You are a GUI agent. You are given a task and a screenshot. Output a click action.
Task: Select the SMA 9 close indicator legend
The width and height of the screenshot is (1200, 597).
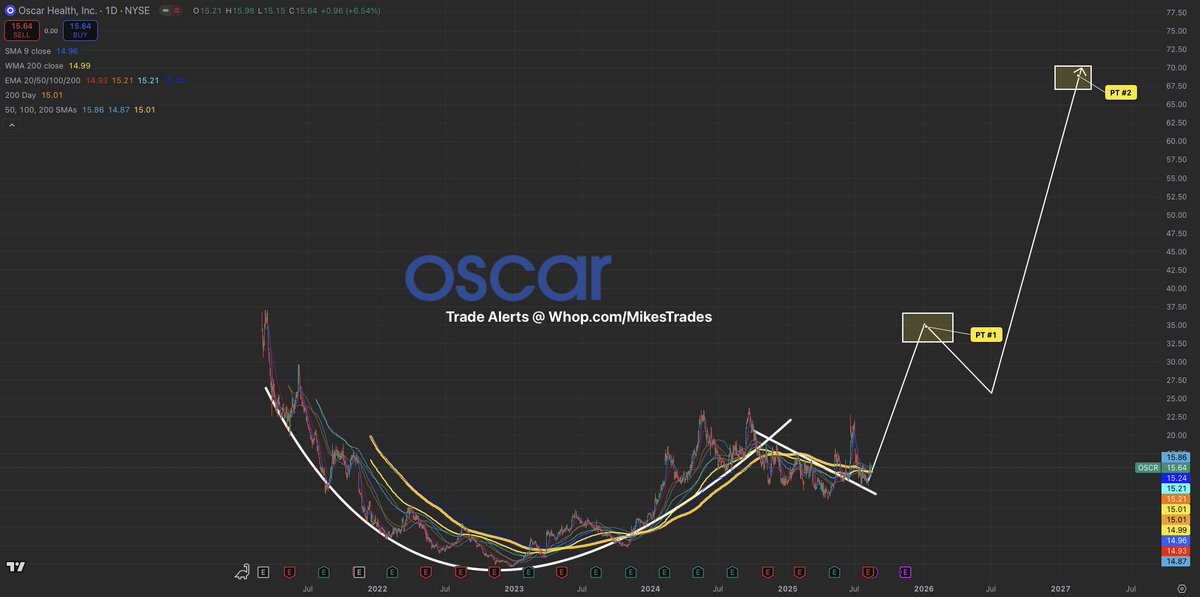click(x=30, y=50)
